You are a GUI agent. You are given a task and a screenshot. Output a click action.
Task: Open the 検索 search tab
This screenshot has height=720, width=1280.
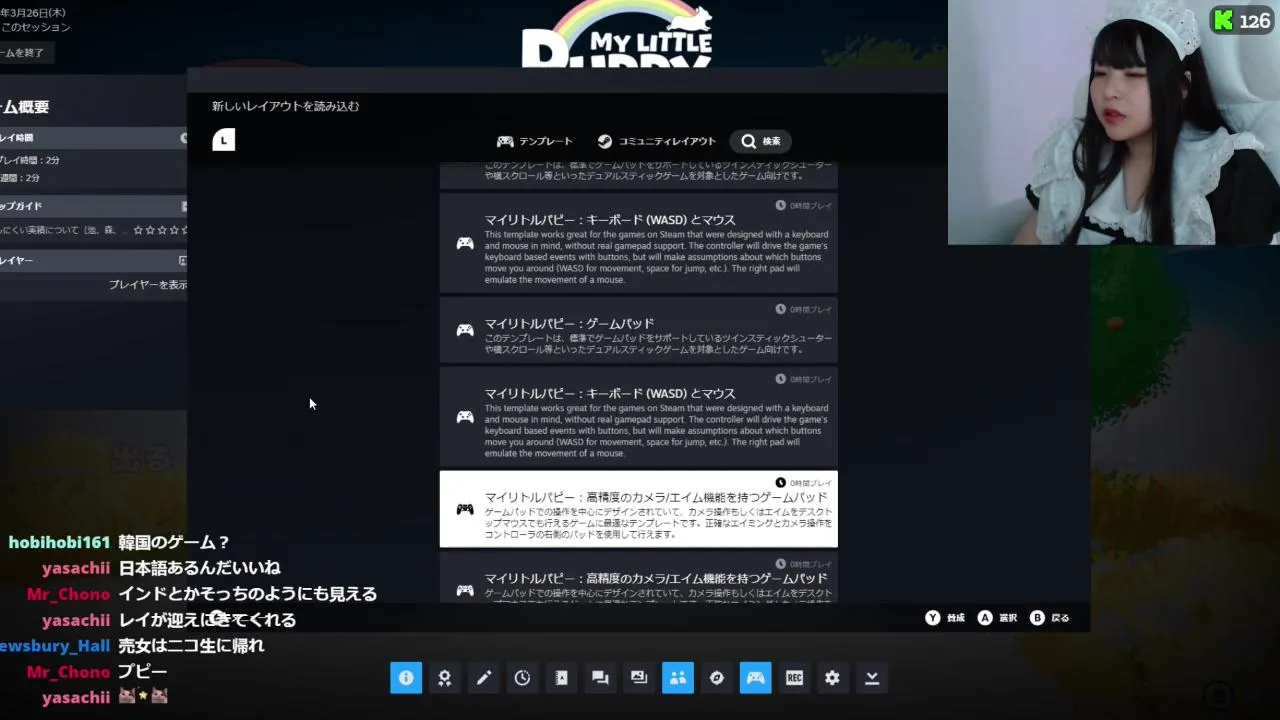761,141
